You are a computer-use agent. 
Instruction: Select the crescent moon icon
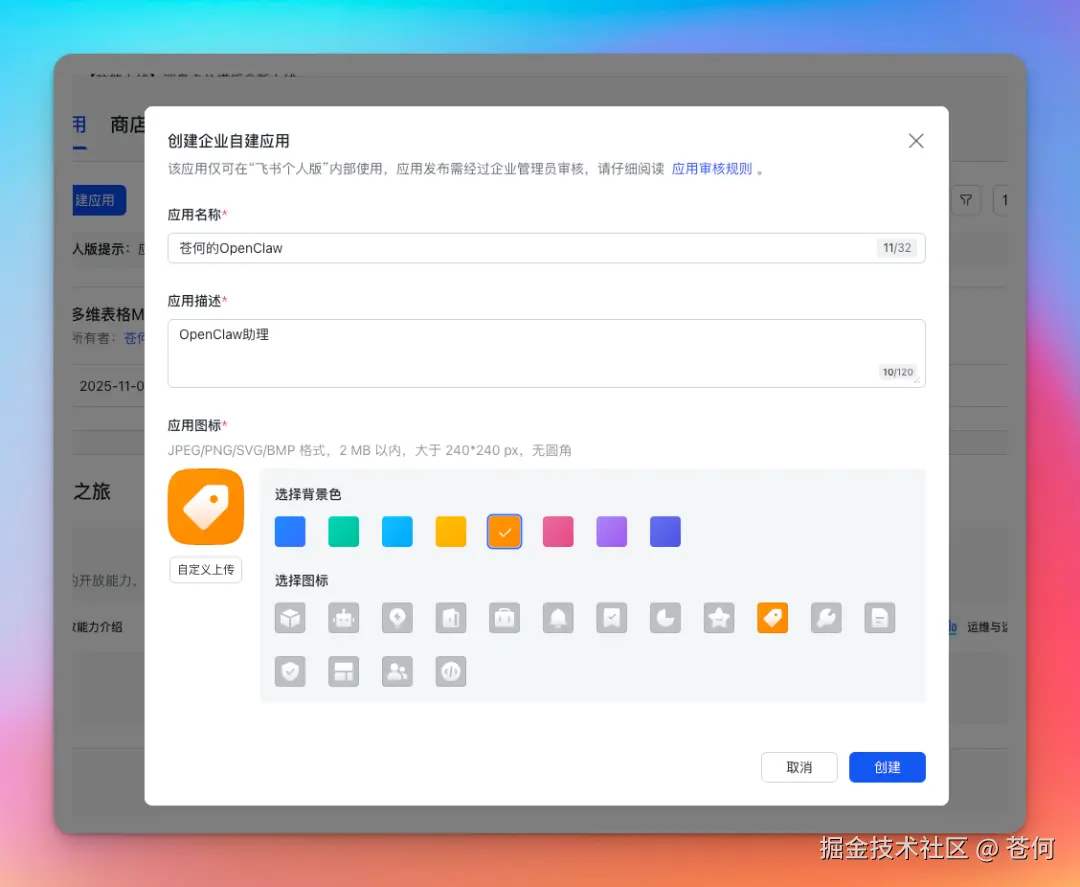click(x=665, y=618)
